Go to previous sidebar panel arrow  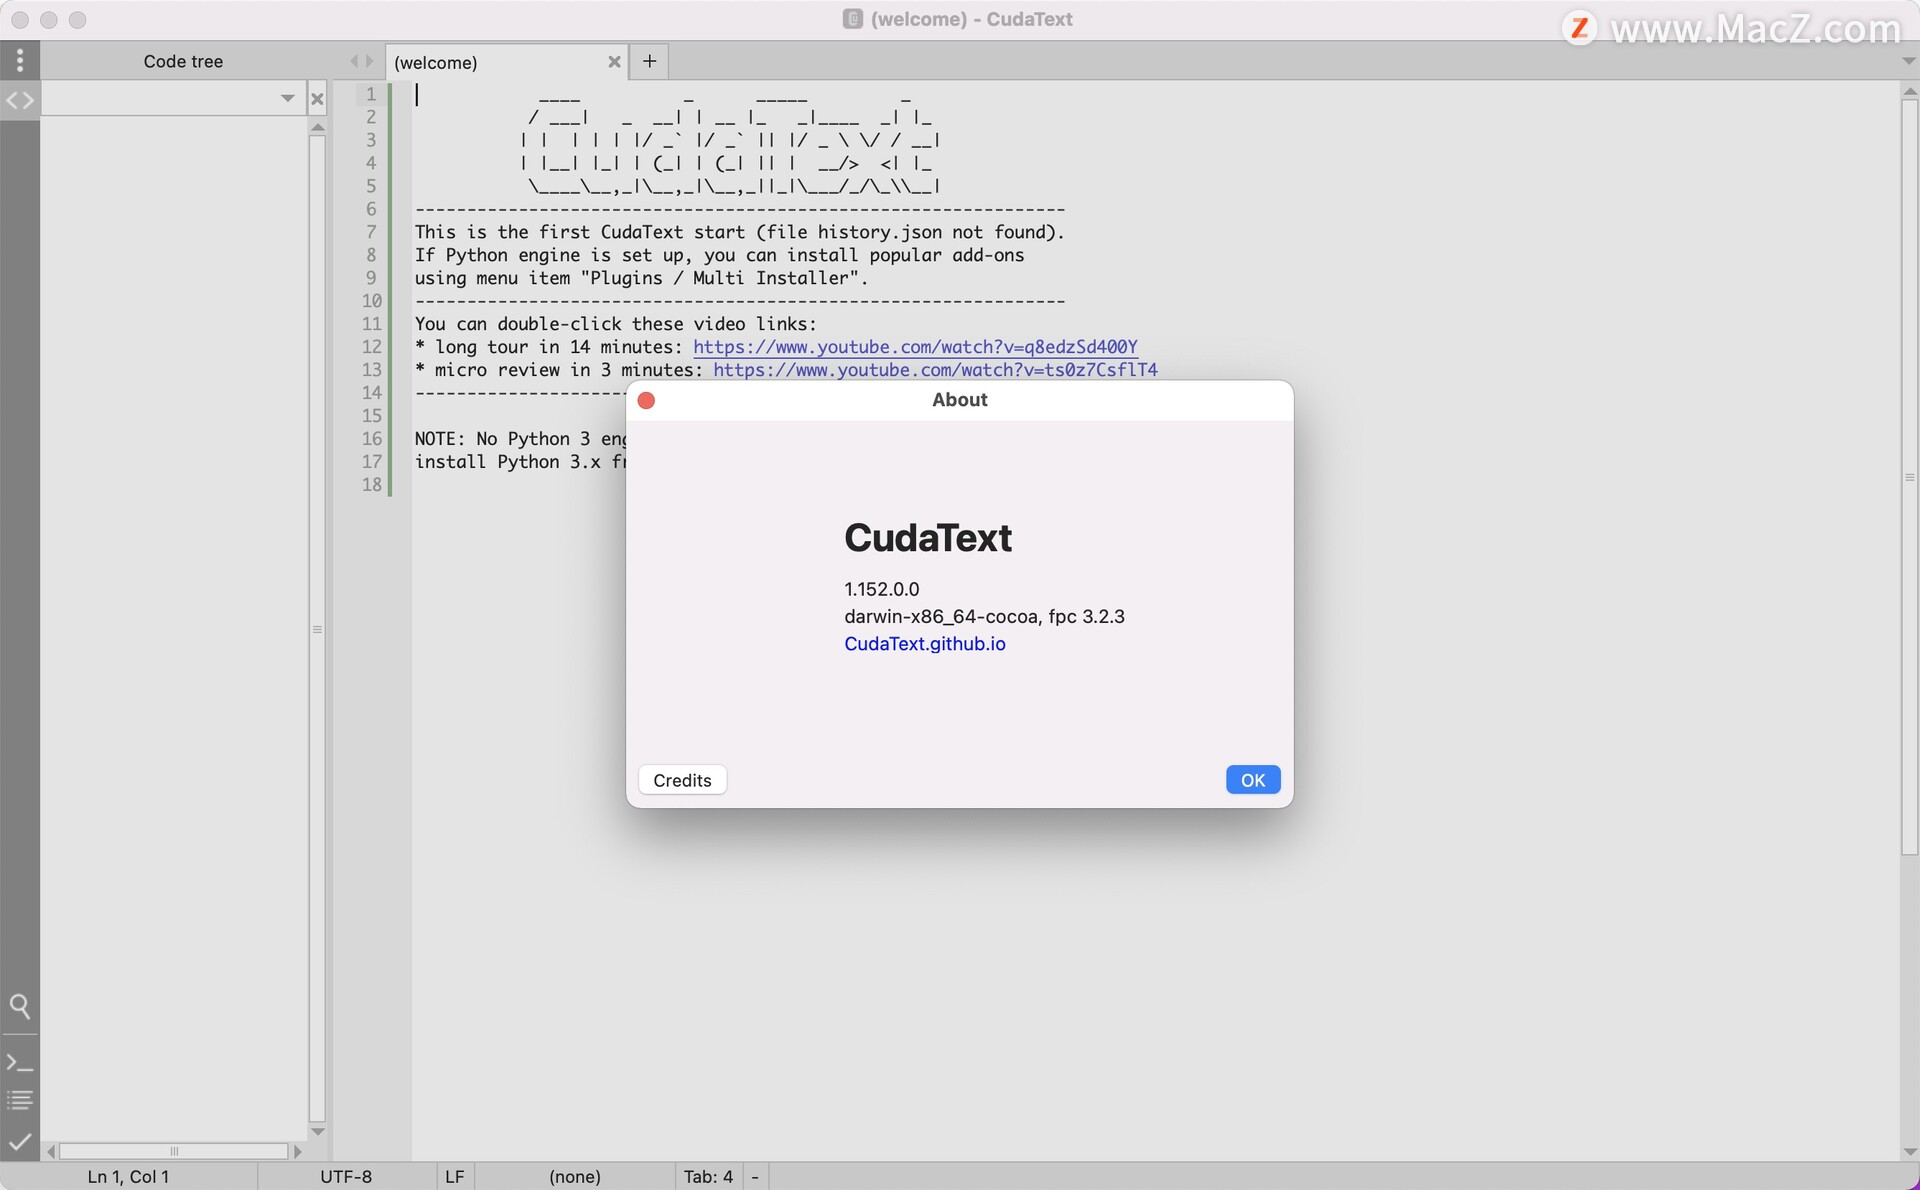(353, 61)
